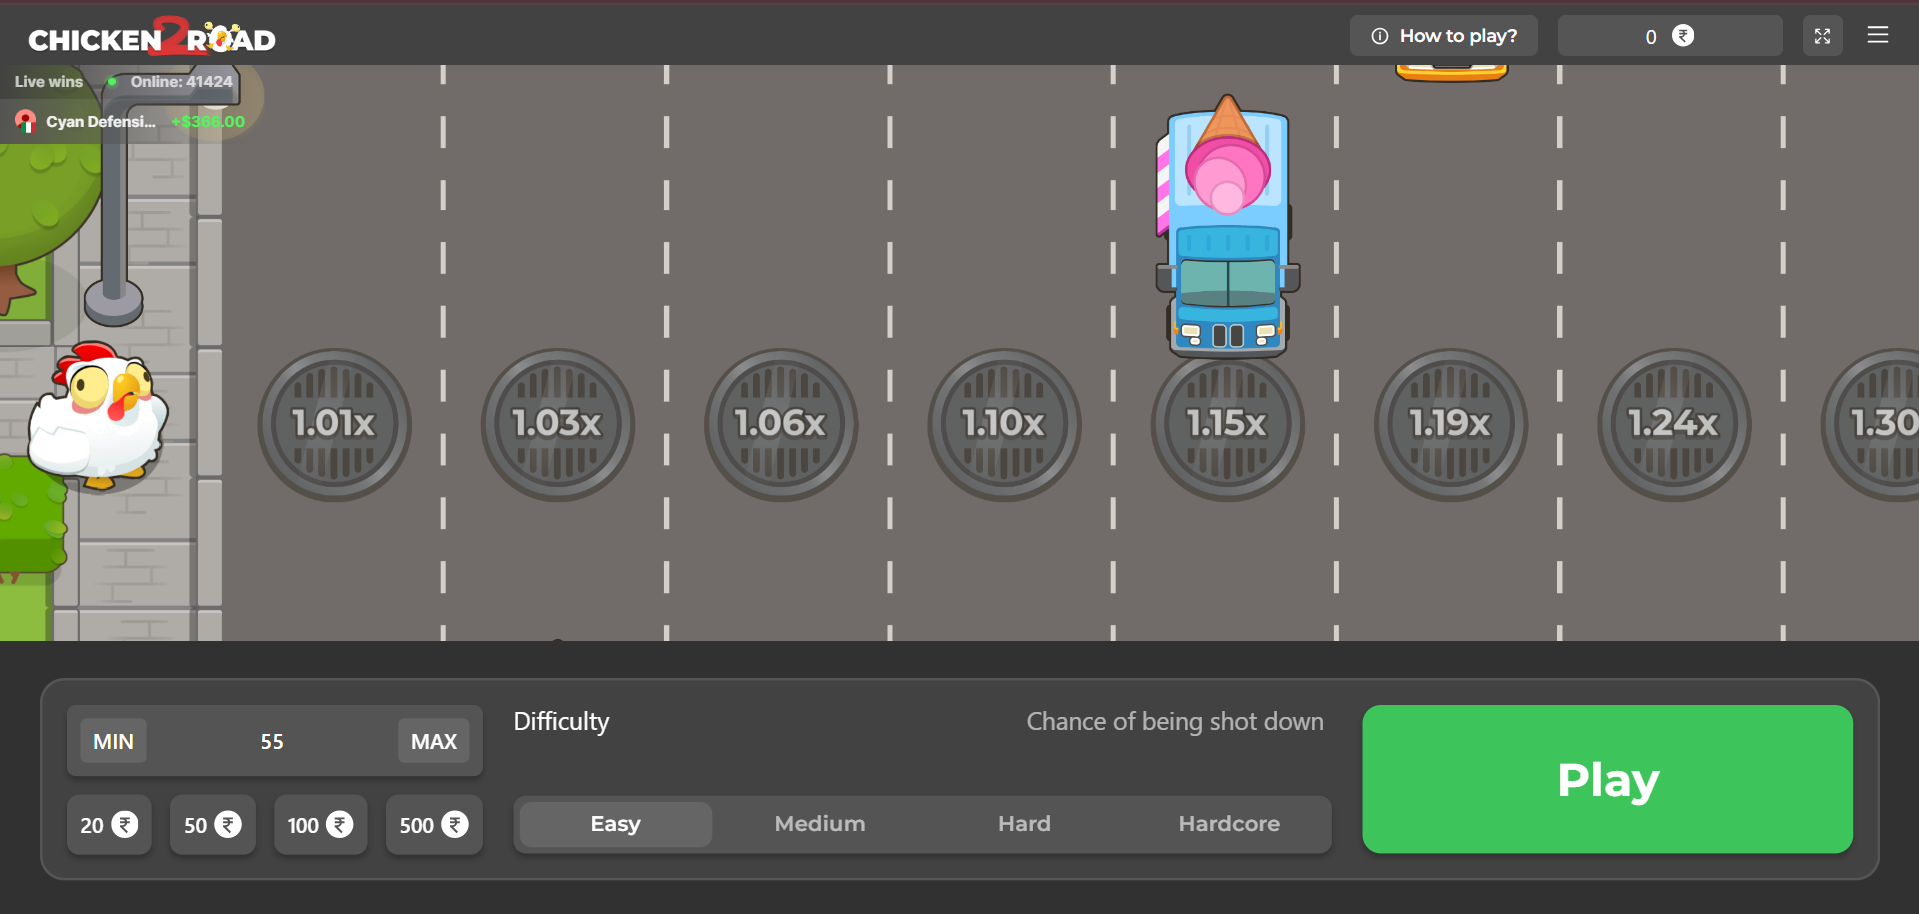Select Easy difficulty
Viewport: 1919px width, 914px height.
coord(615,824)
